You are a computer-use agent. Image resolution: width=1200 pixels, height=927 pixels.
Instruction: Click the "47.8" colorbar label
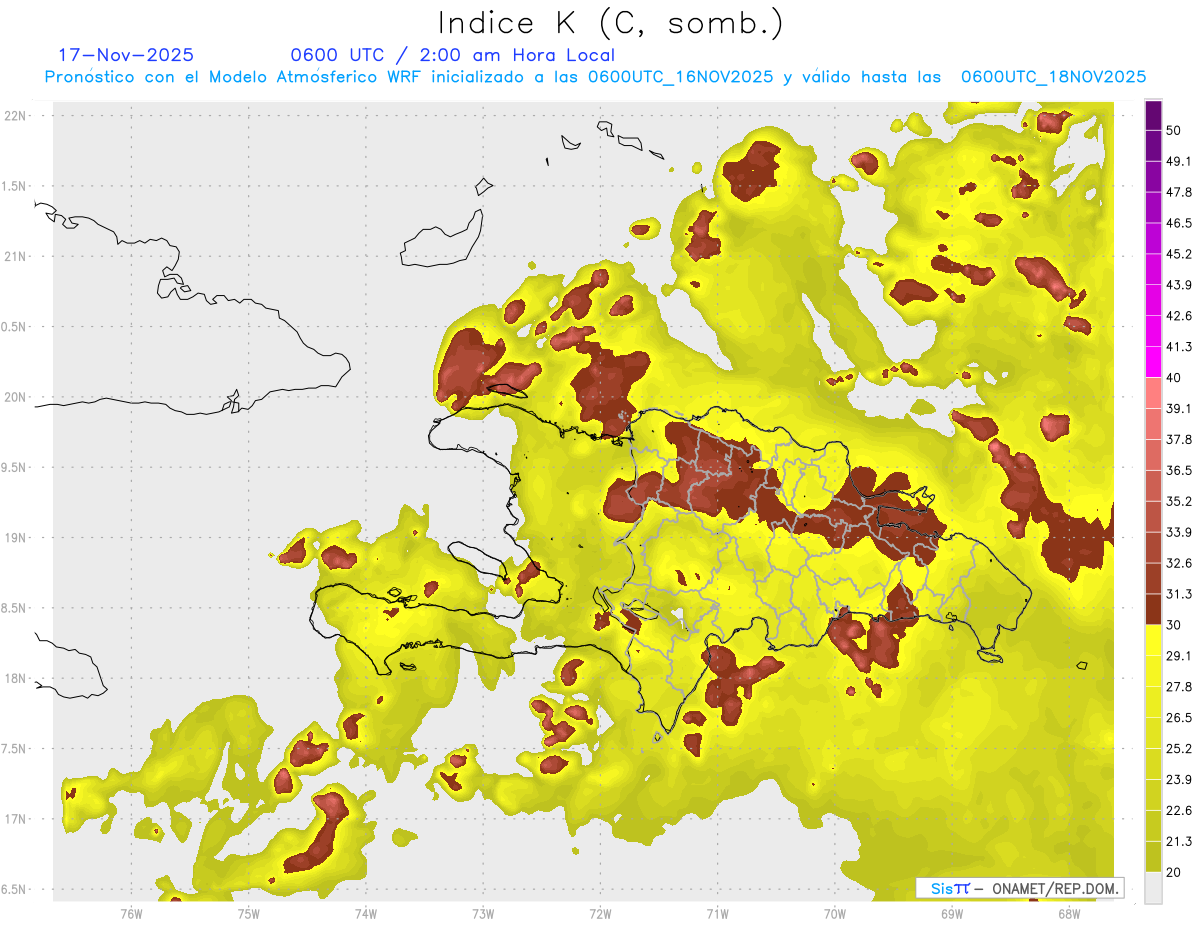(1179, 192)
